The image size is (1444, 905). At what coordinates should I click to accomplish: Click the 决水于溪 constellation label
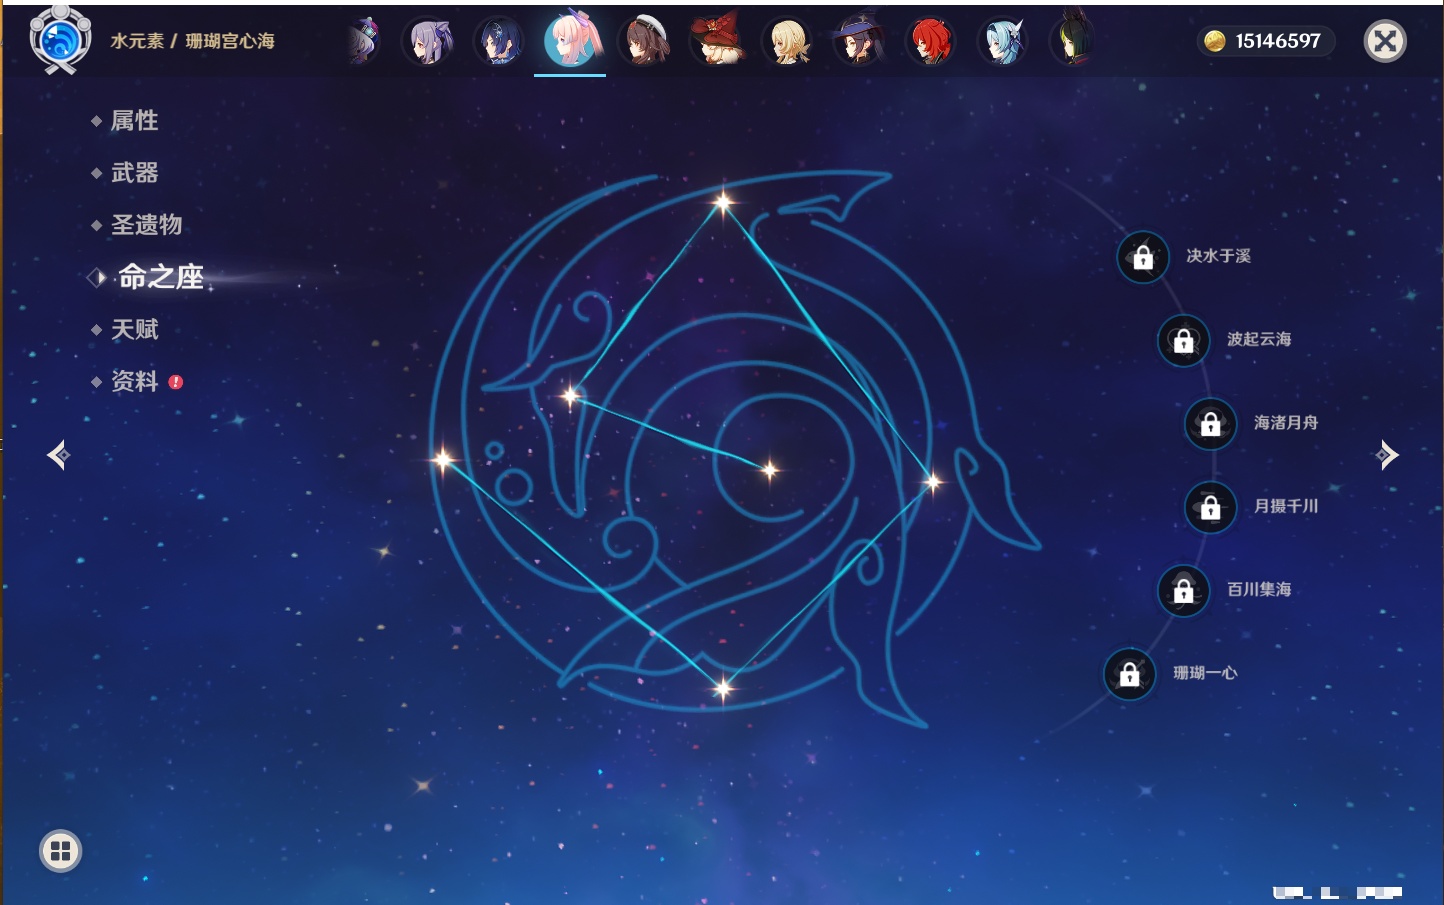[x=1218, y=256]
